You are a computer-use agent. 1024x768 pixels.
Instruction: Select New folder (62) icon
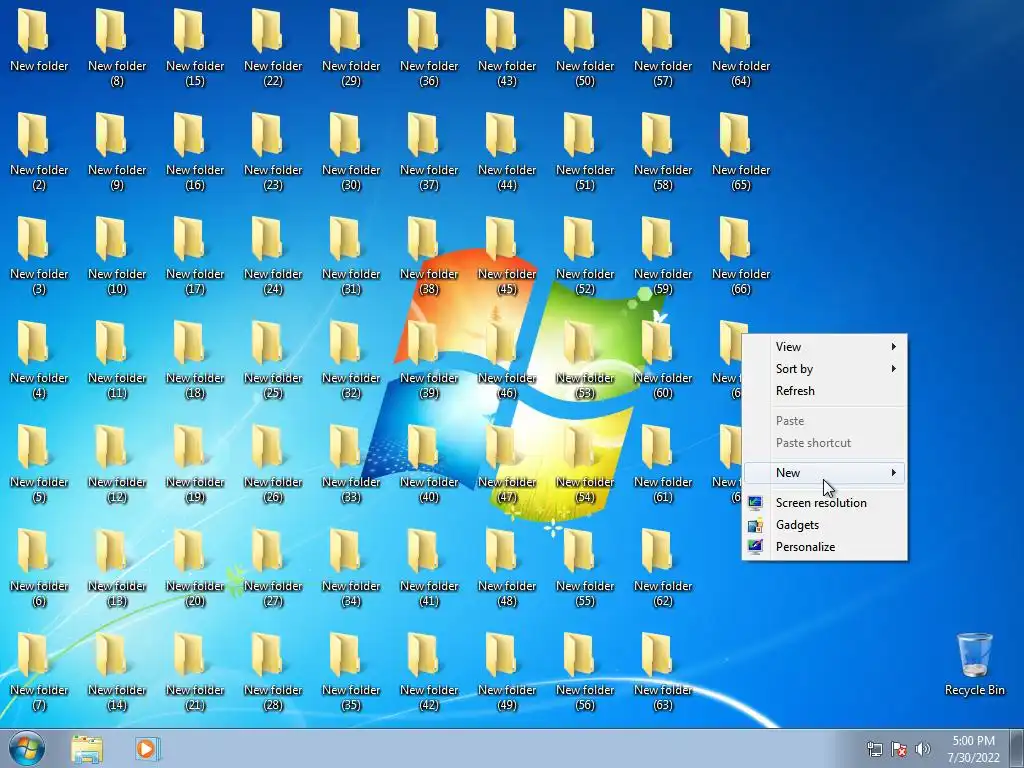click(x=656, y=551)
